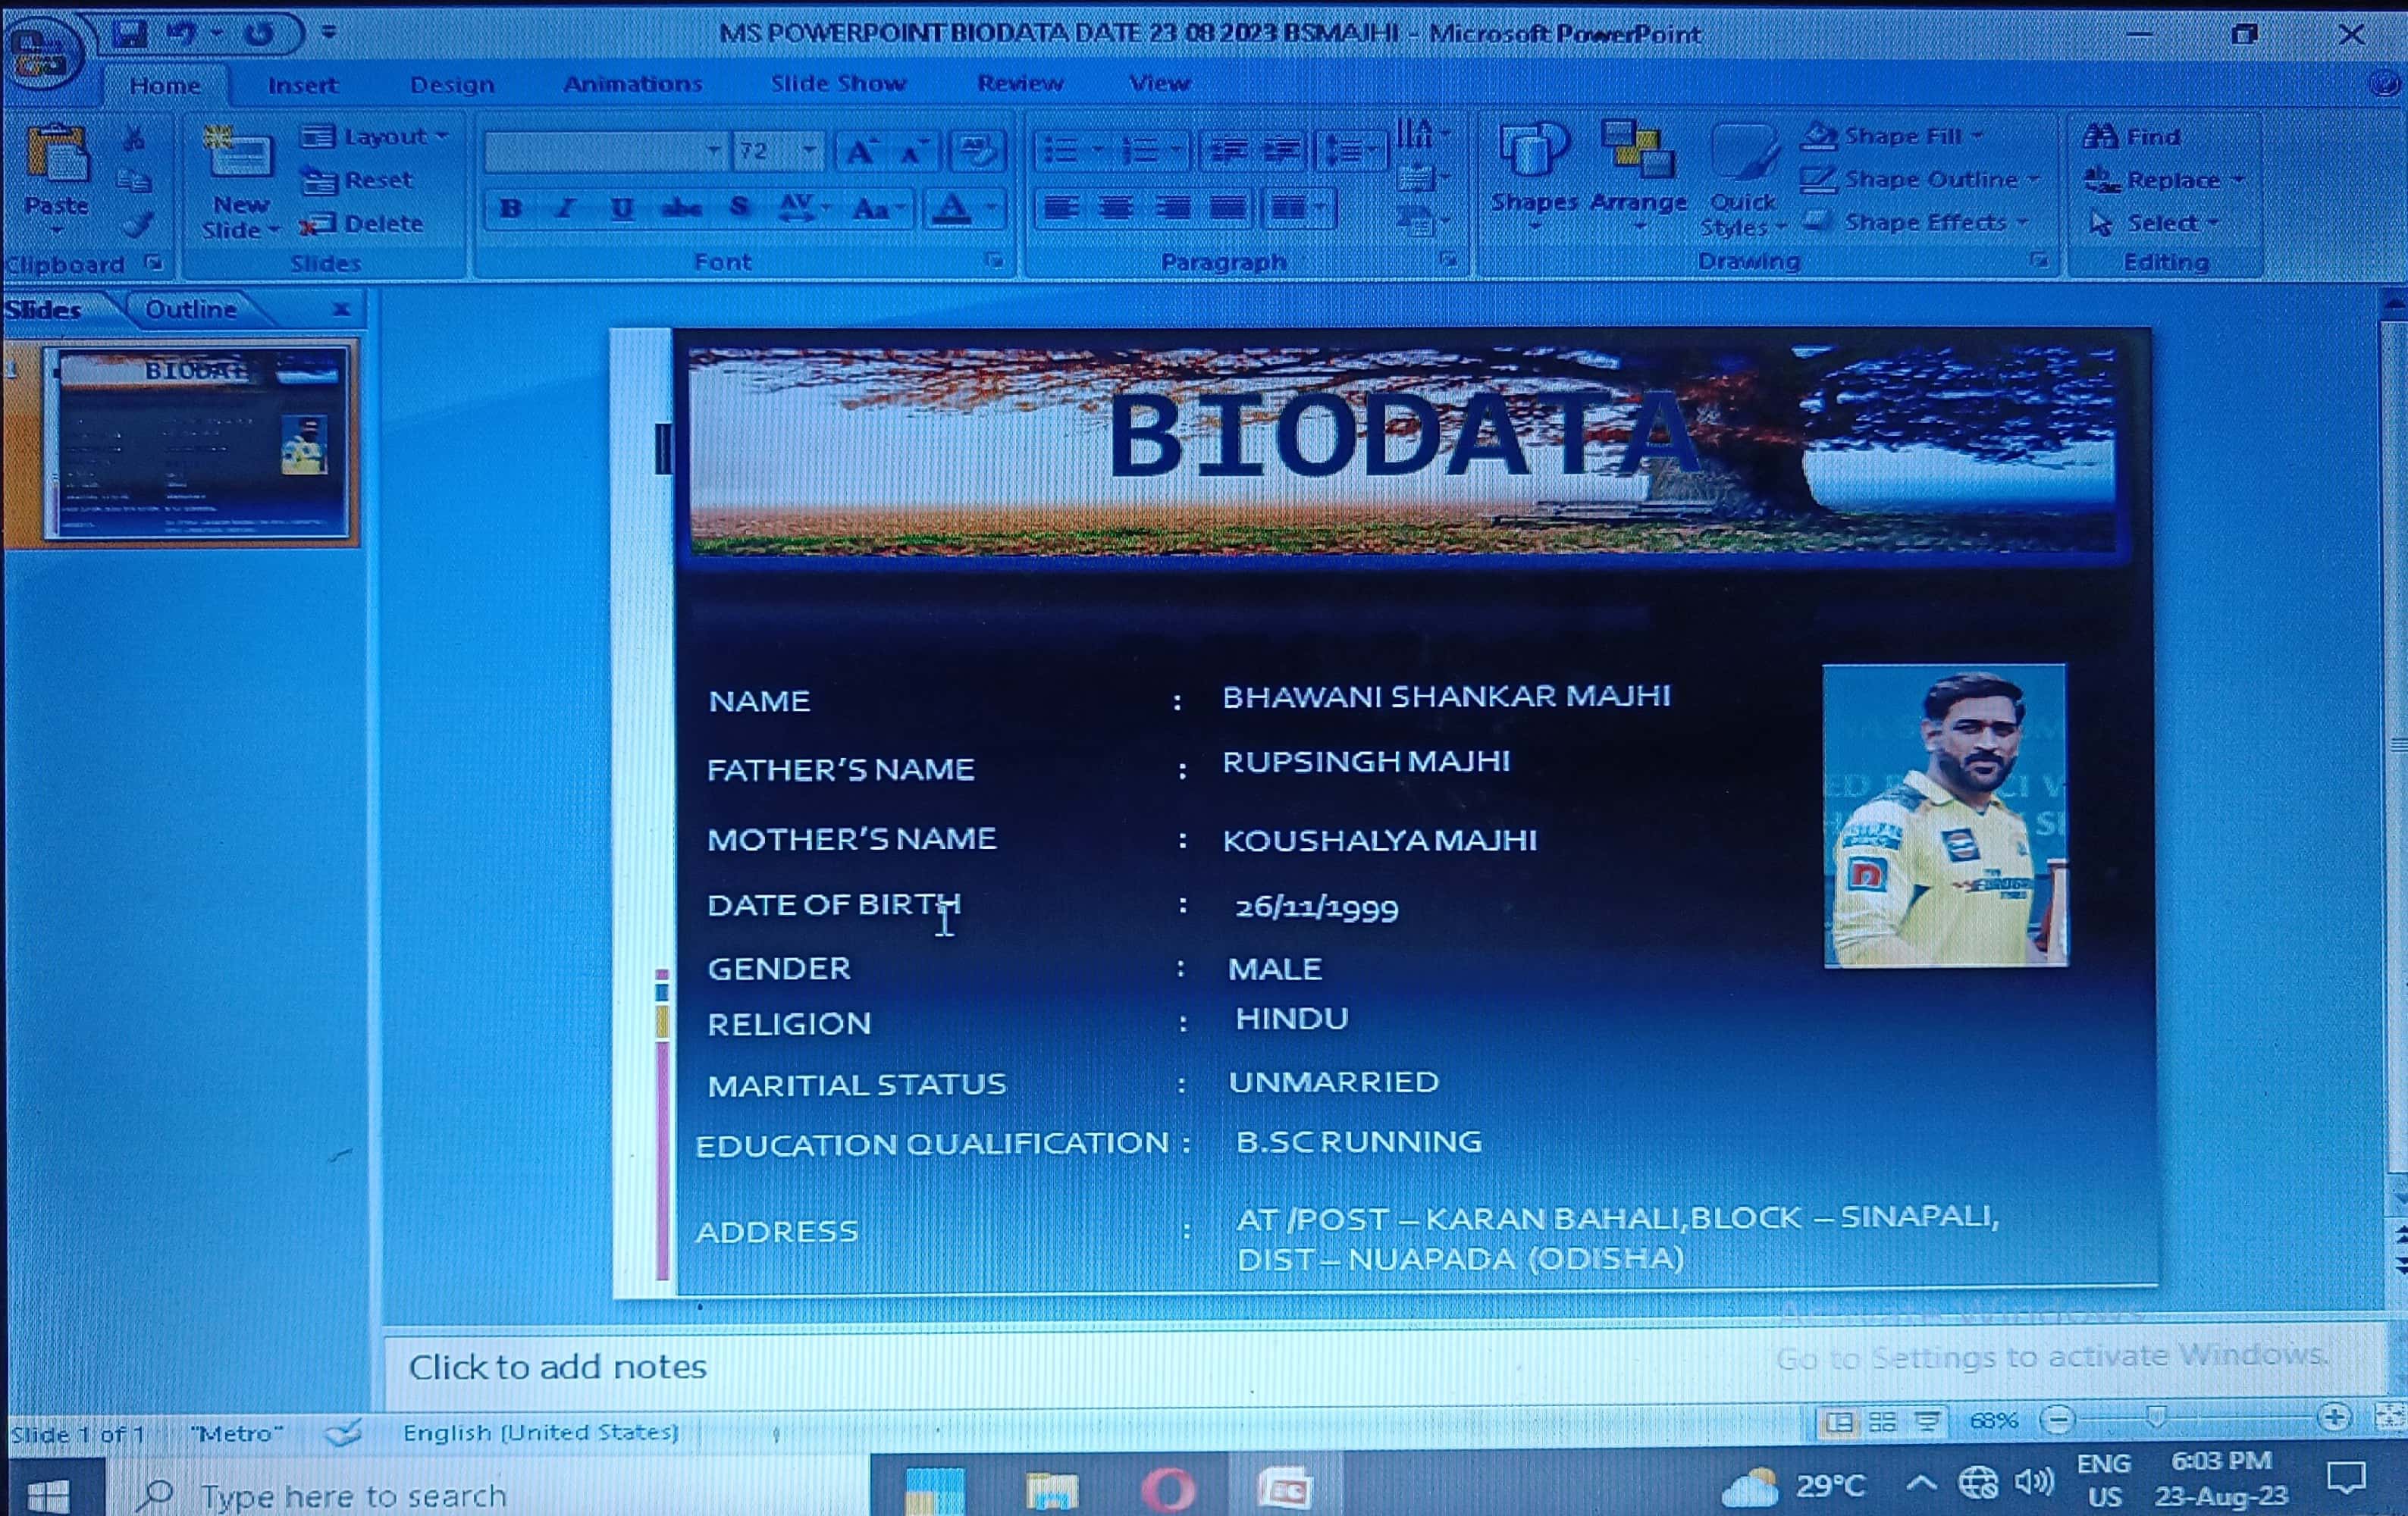This screenshot has width=2408, height=1516.
Task: Click the zoom slider handle in status bar
Action: click(2156, 1418)
